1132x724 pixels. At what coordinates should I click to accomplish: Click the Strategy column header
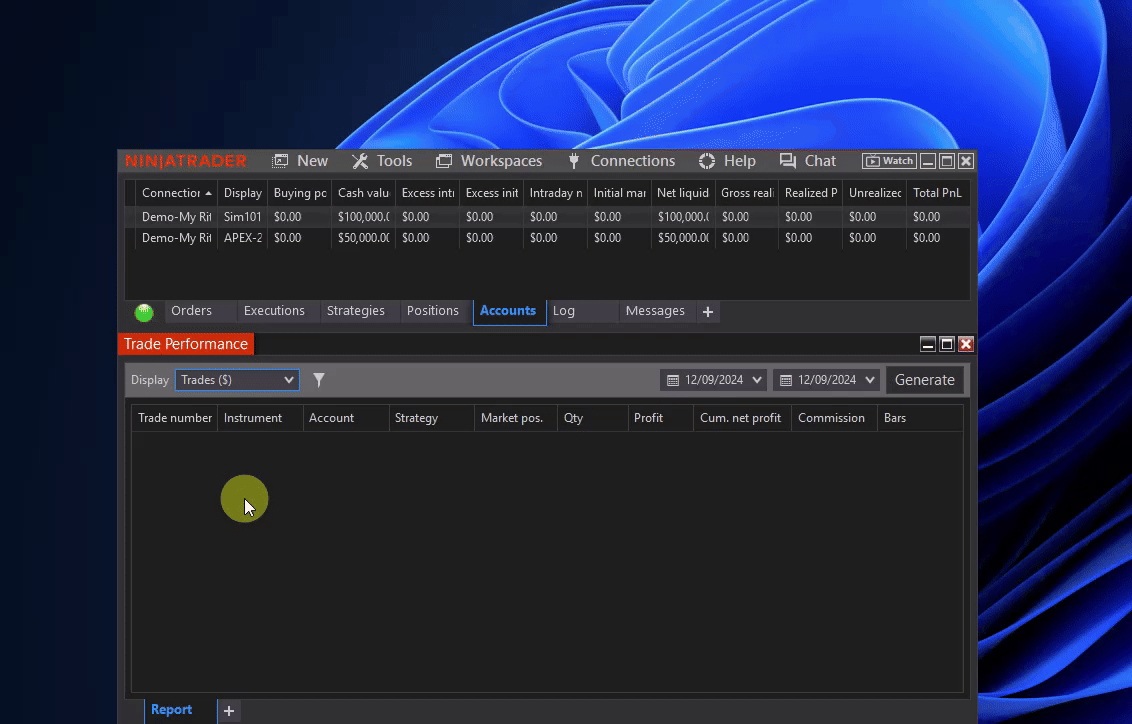(x=431, y=418)
